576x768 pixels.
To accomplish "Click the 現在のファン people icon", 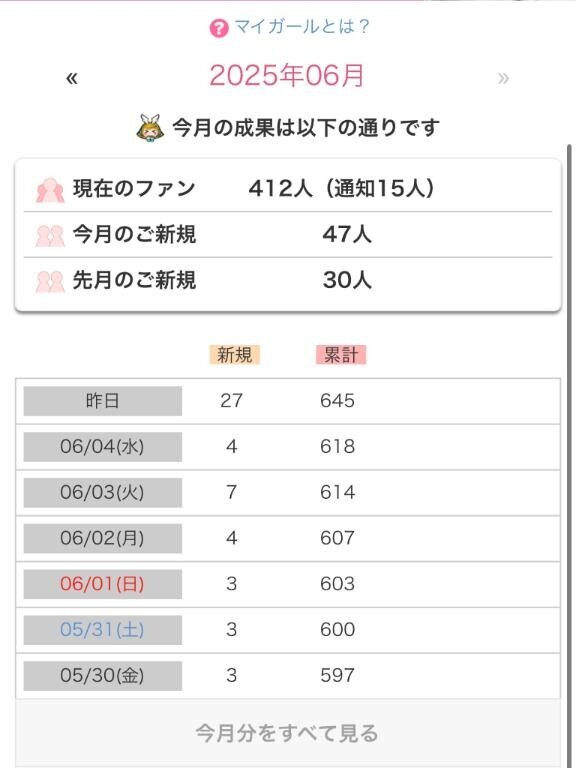I will click(50, 190).
